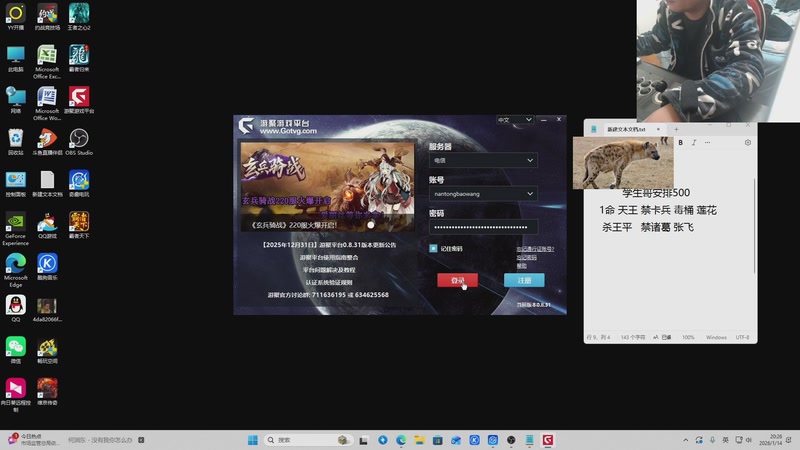800x450 pixels.
Task: Toggle bold formatting in Notepad
Action: click(x=680, y=143)
